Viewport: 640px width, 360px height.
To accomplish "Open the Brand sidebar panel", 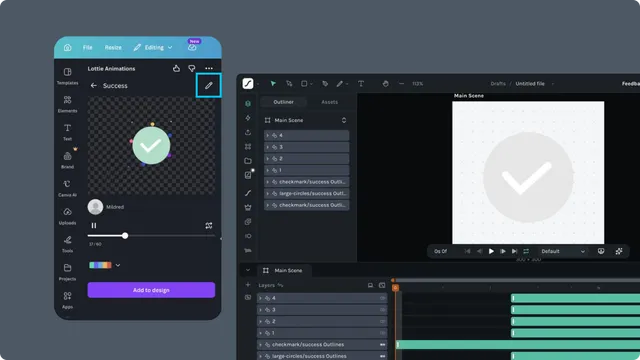I will pyautogui.click(x=67, y=160).
